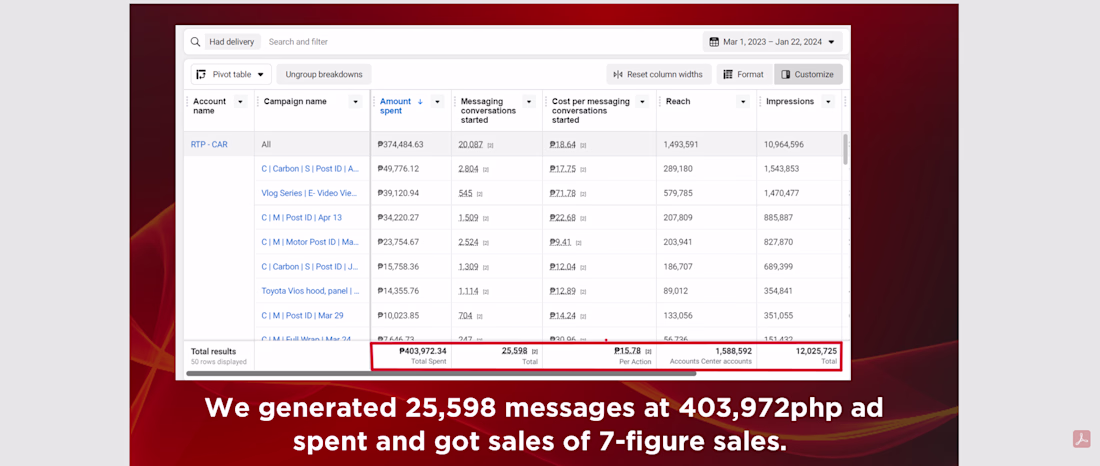Click the info icon beside 20,087
The width and height of the screenshot is (1100, 466).
pyautogui.click(x=490, y=145)
